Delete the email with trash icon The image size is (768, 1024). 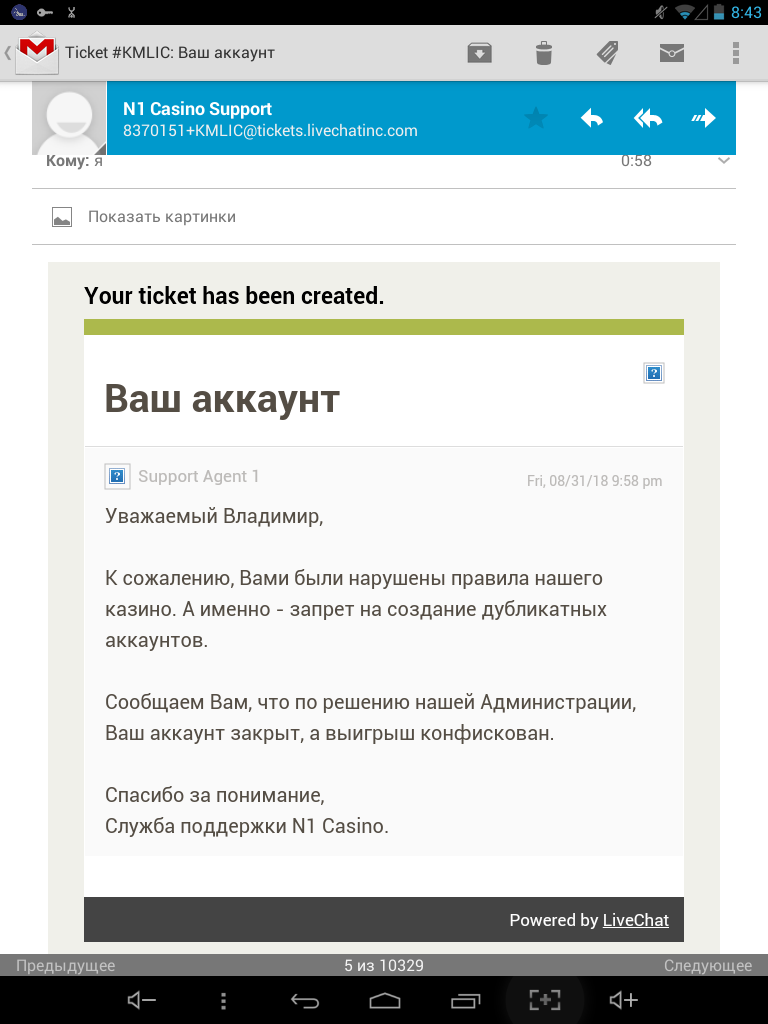click(x=544, y=53)
